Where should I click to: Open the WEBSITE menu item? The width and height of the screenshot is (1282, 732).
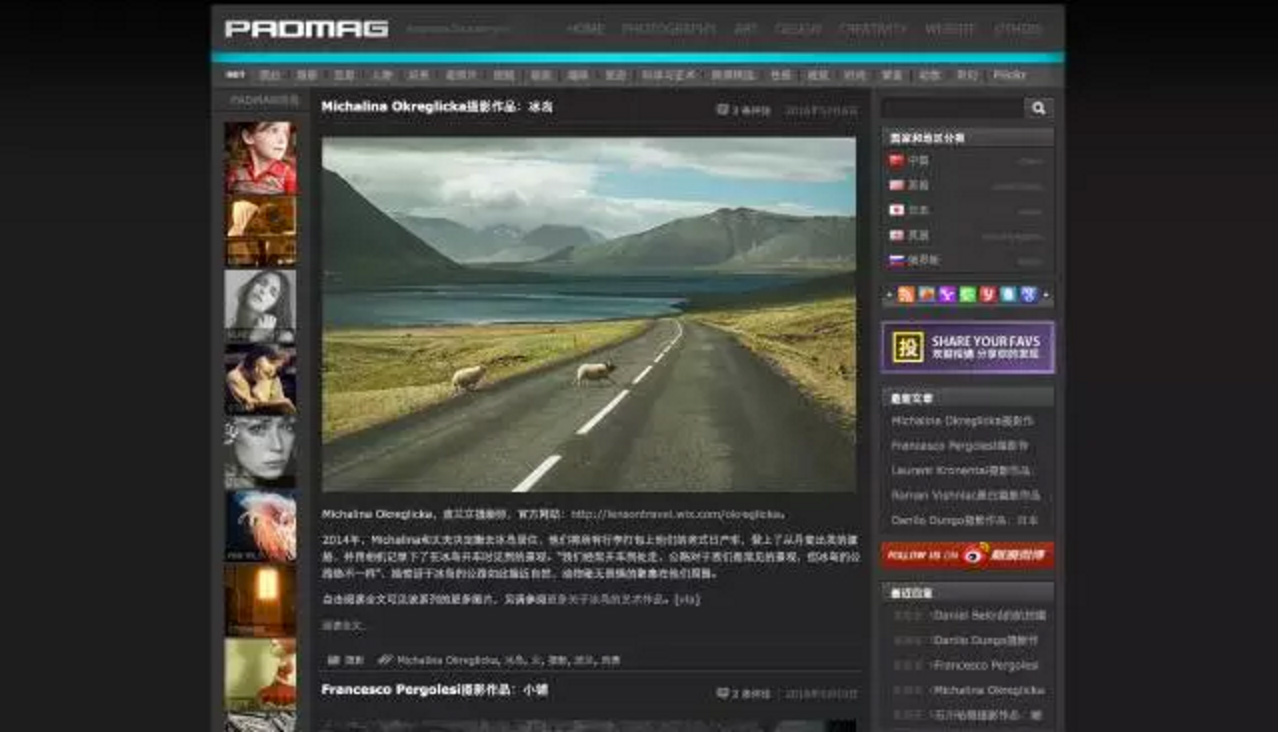pos(950,29)
